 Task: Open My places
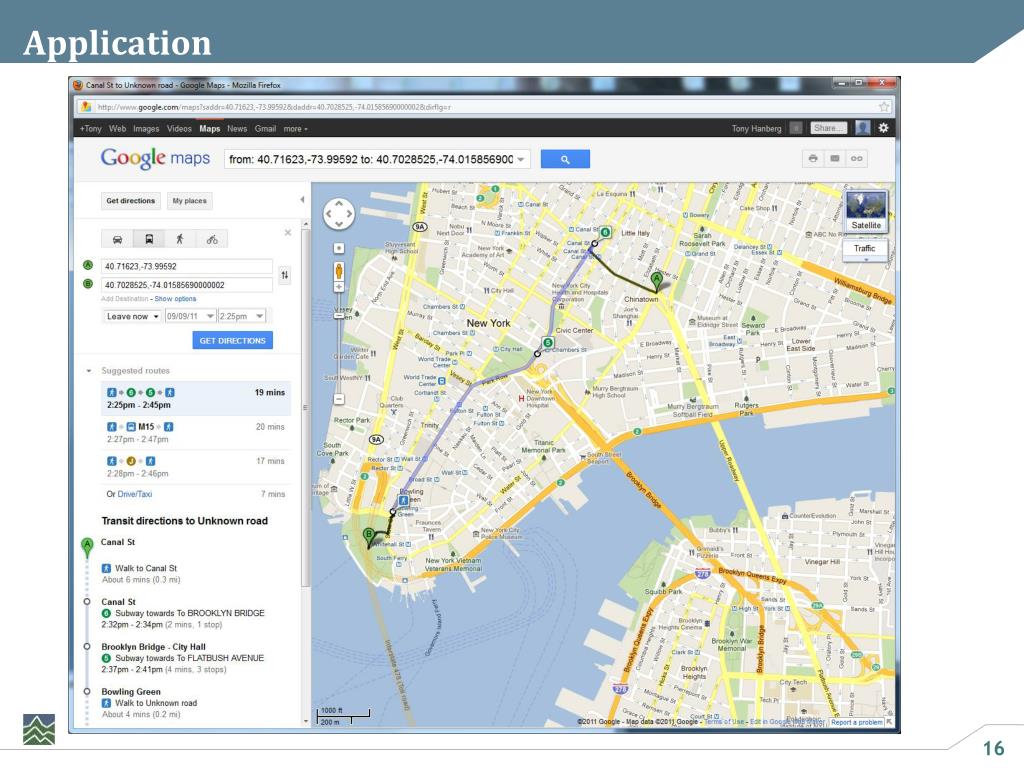189,201
